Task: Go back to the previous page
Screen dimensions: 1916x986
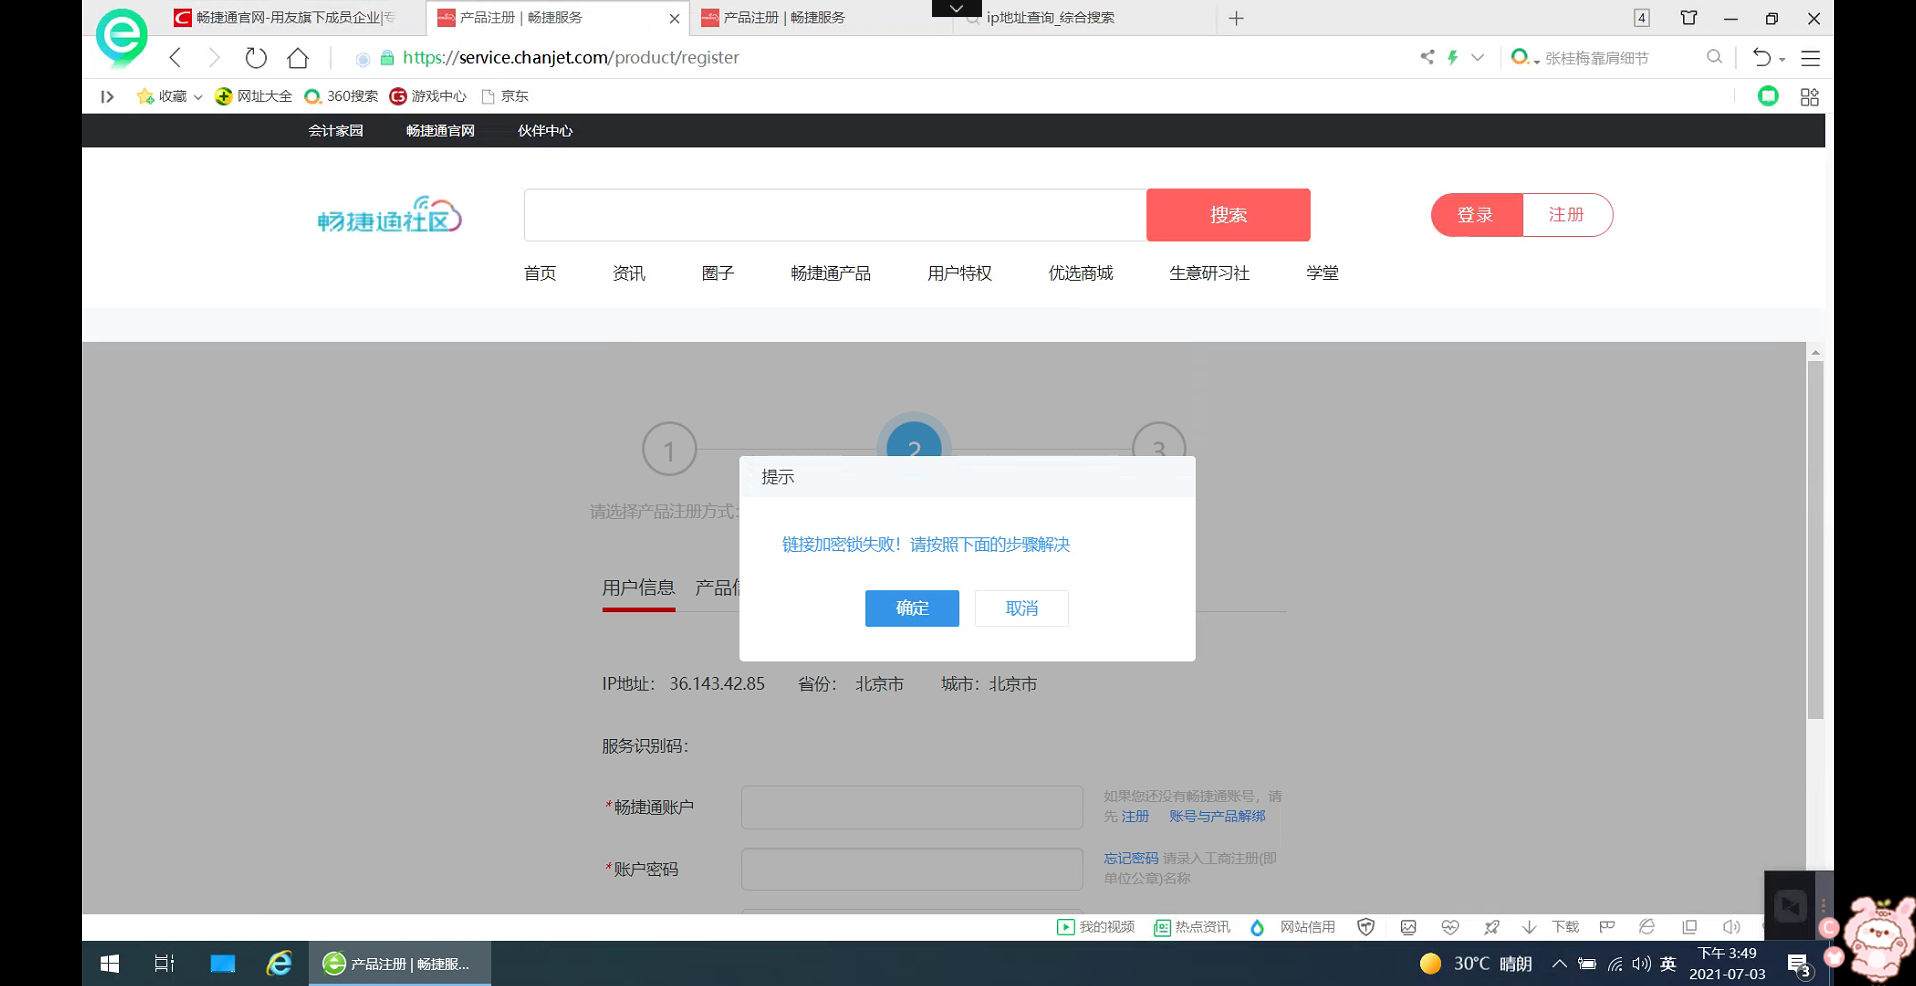Action: (176, 58)
